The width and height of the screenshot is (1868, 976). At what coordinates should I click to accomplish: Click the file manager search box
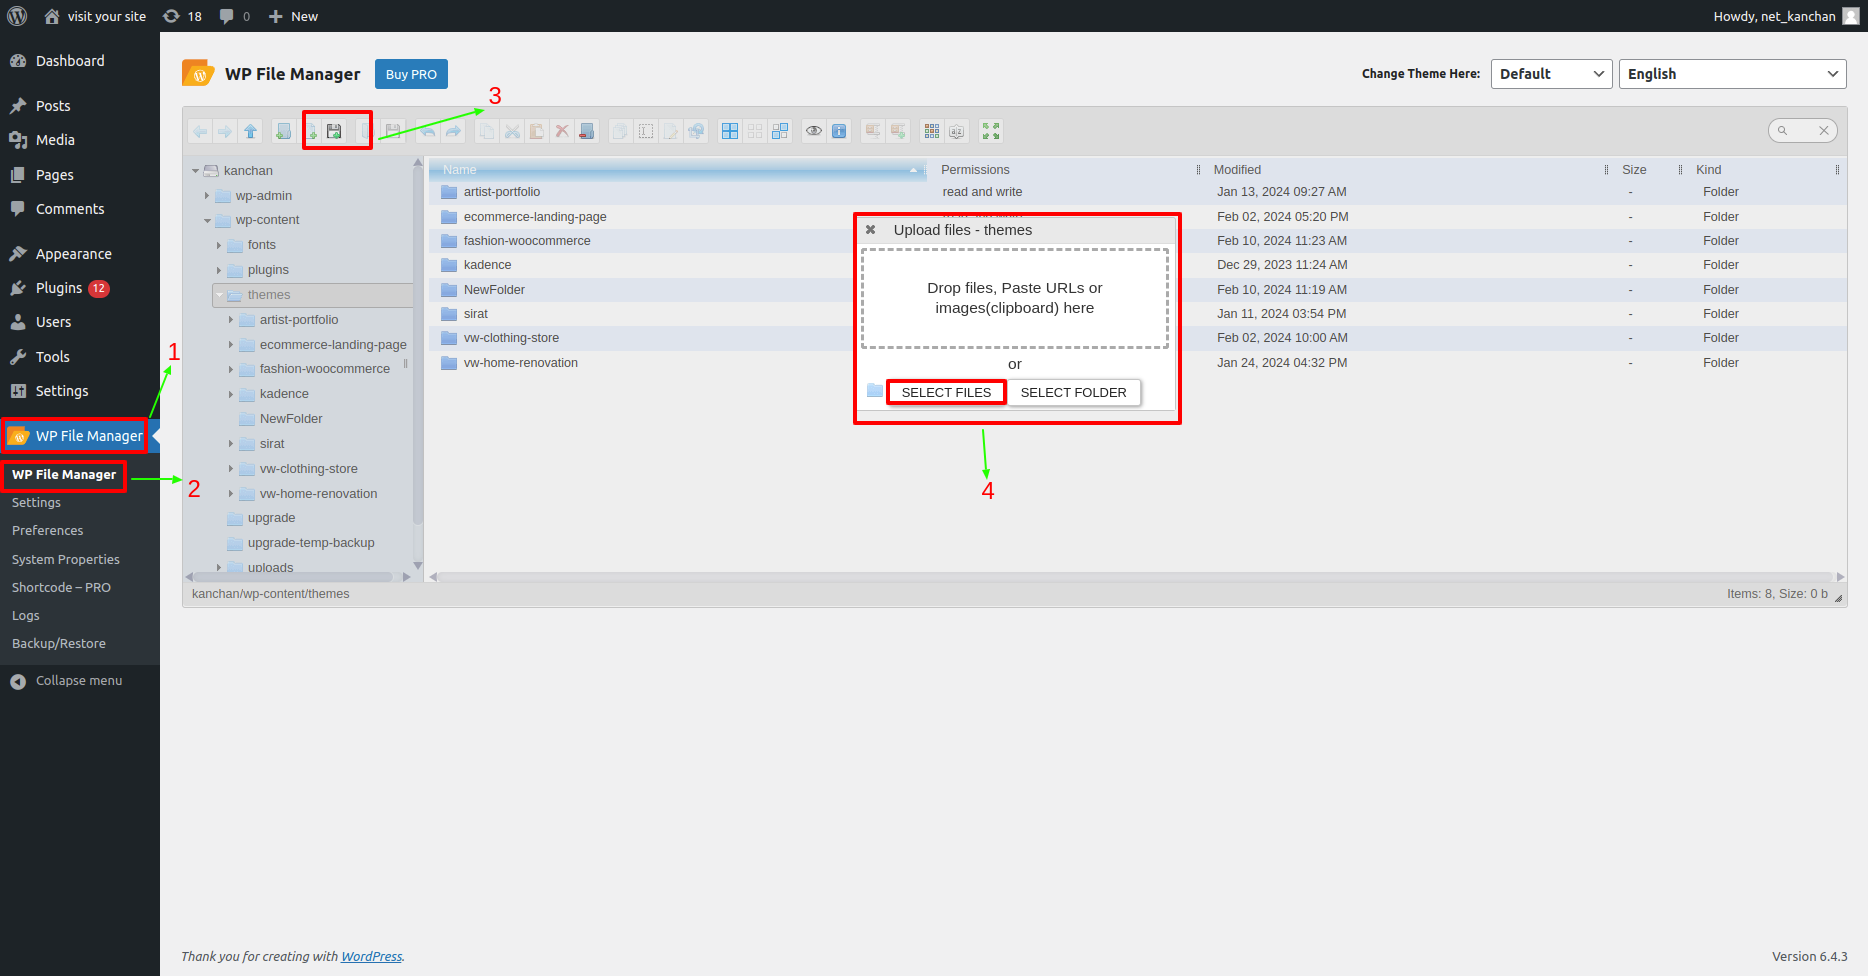coord(1804,131)
